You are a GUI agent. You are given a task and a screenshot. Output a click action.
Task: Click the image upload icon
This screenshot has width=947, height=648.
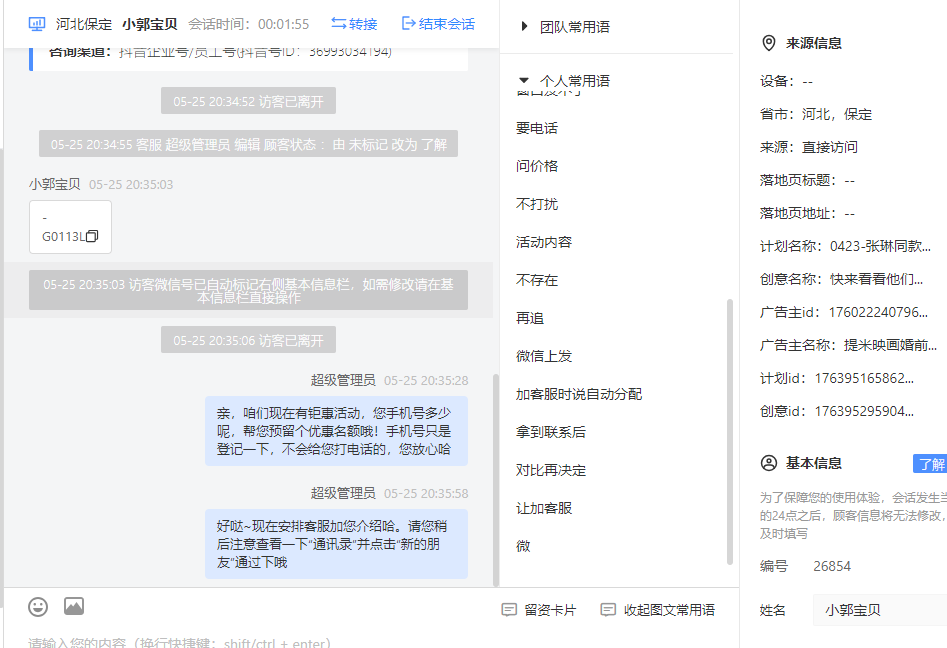[x=74, y=606]
